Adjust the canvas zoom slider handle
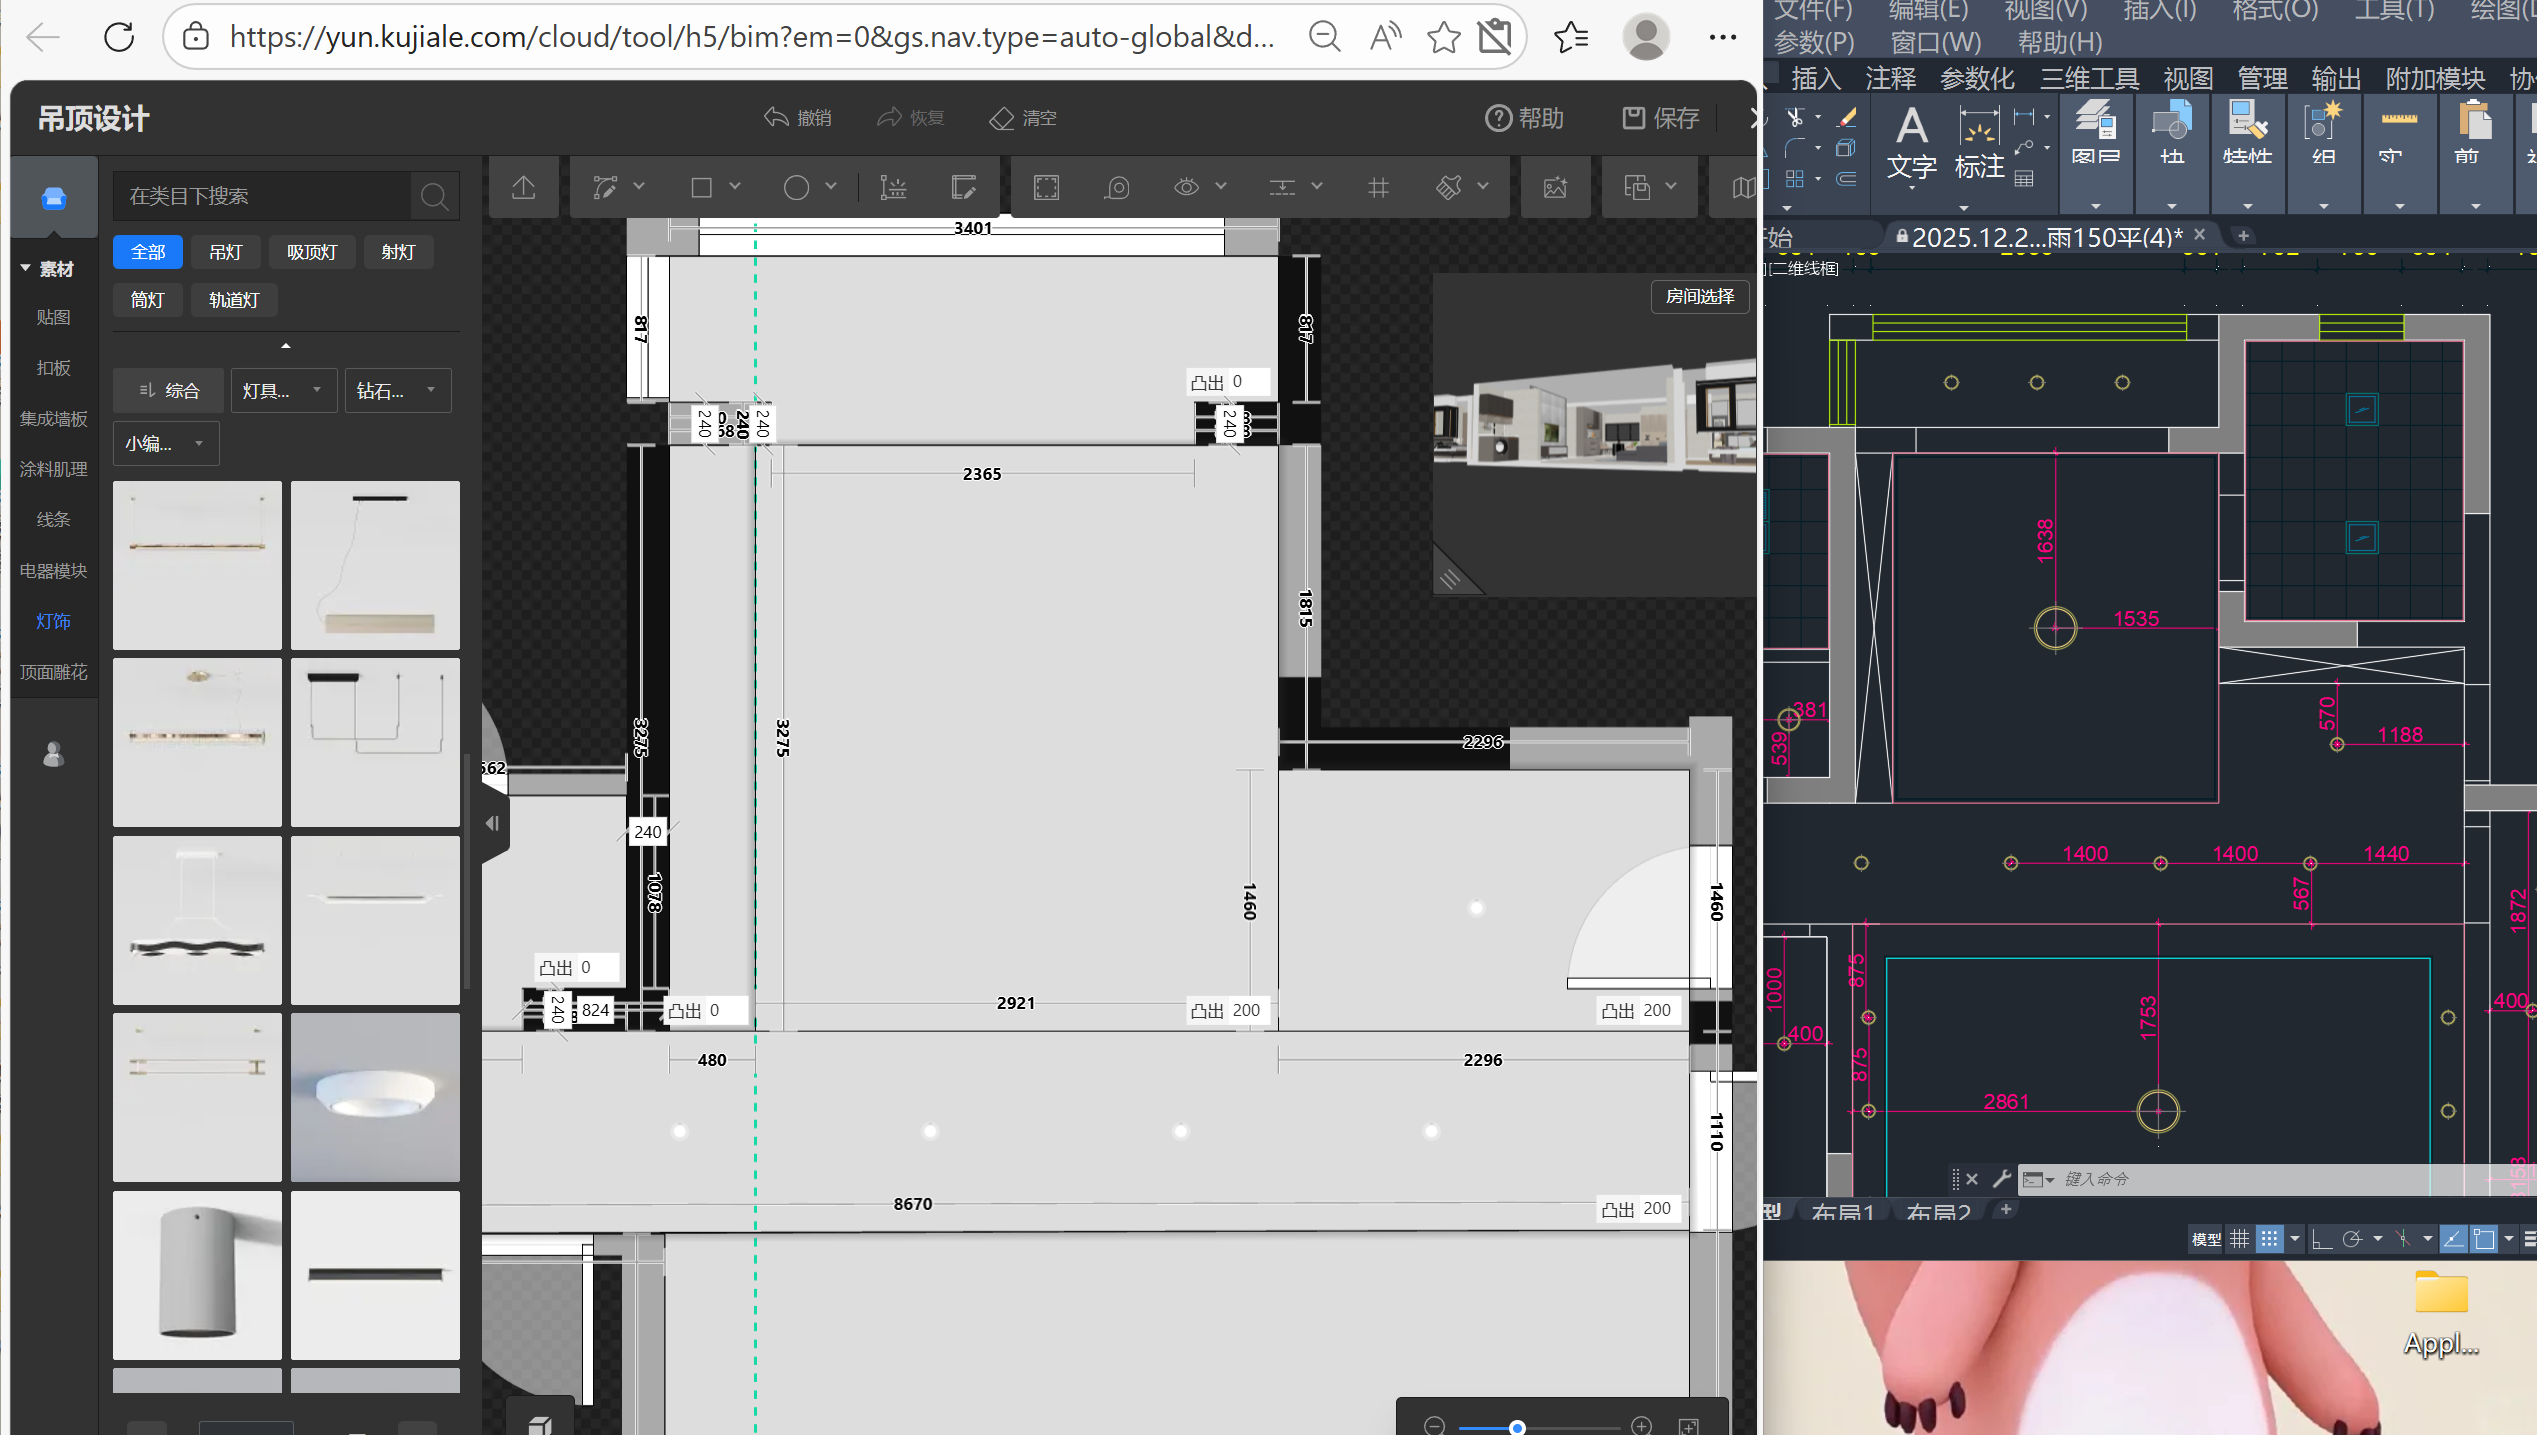This screenshot has width=2537, height=1435. point(1517,1427)
